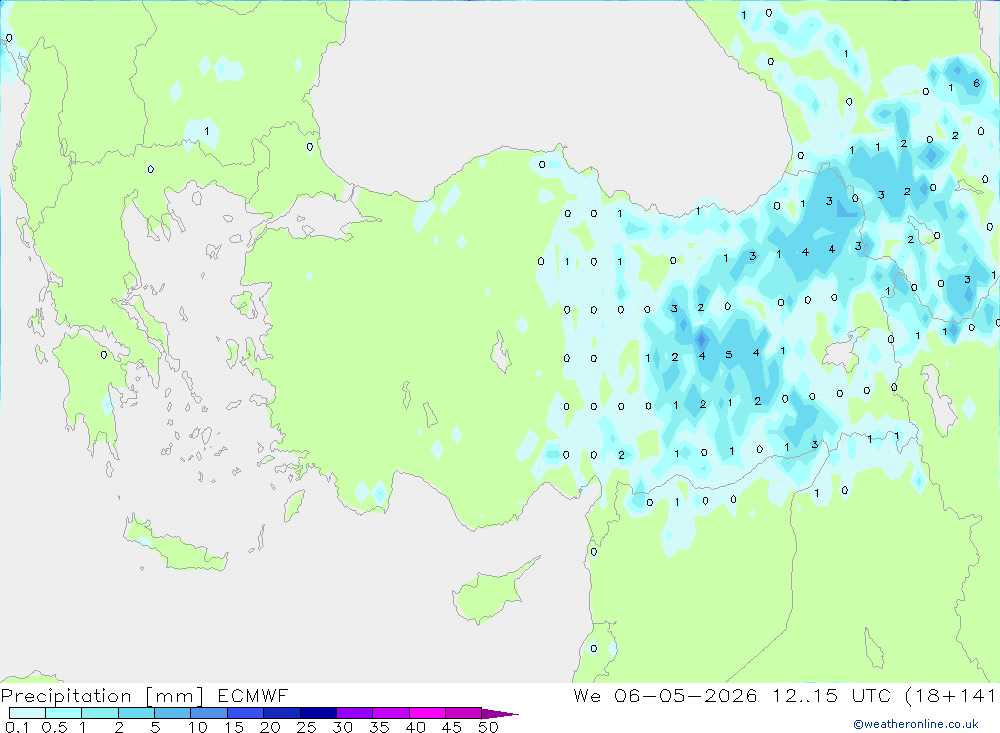This screenshot has width=1000, height=733.
Task: Open the weatheronline.co.uk copyright link
Action: pos(916,723)
